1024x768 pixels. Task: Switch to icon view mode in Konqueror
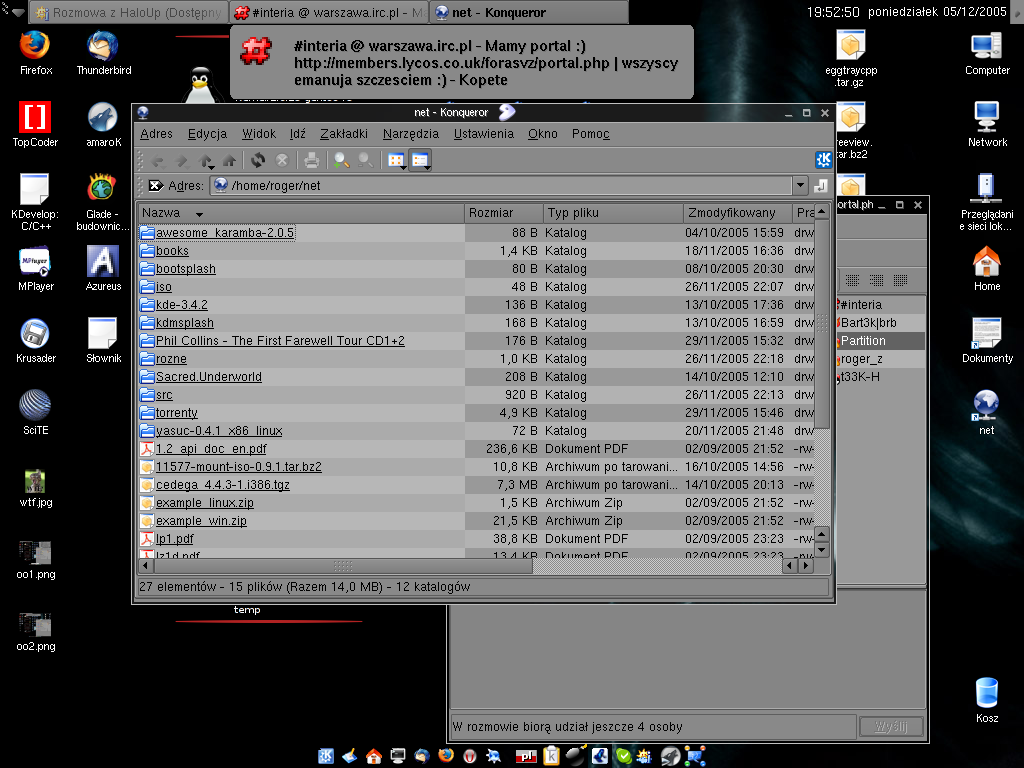[396, 160]
